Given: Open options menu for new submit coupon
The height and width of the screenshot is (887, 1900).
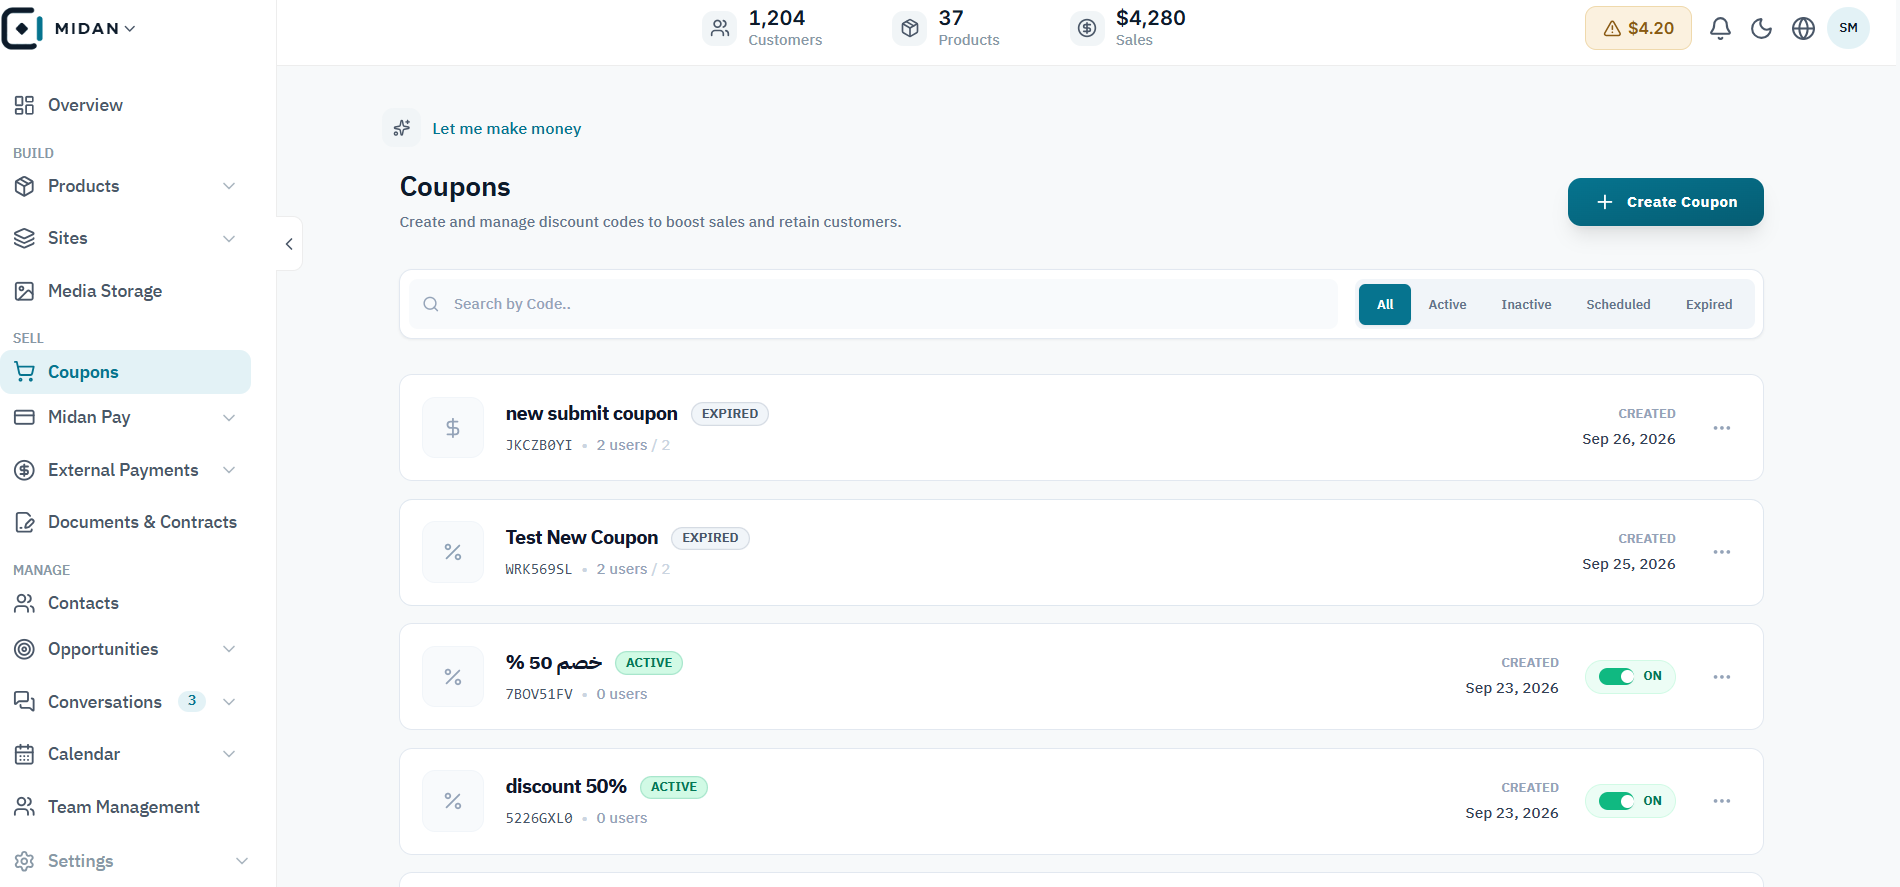Looking at the screenshot, I should pyautogui.click(x=1721, y=428).
